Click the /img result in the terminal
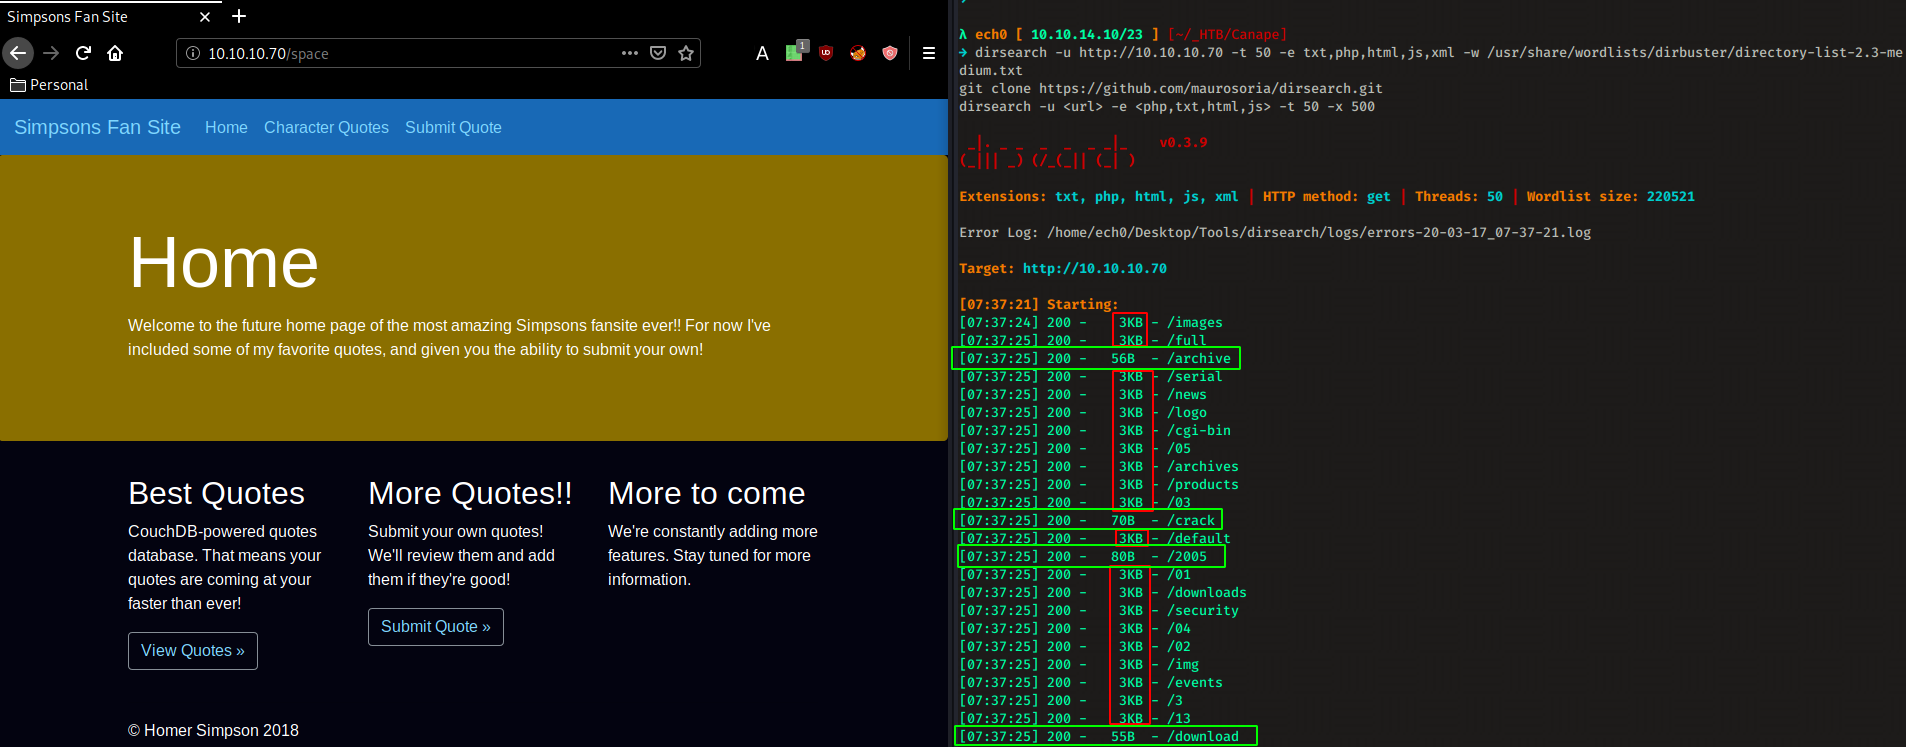Image resolution: width=1906 pixels, height=747 pixels. [x=1183, y=664]
